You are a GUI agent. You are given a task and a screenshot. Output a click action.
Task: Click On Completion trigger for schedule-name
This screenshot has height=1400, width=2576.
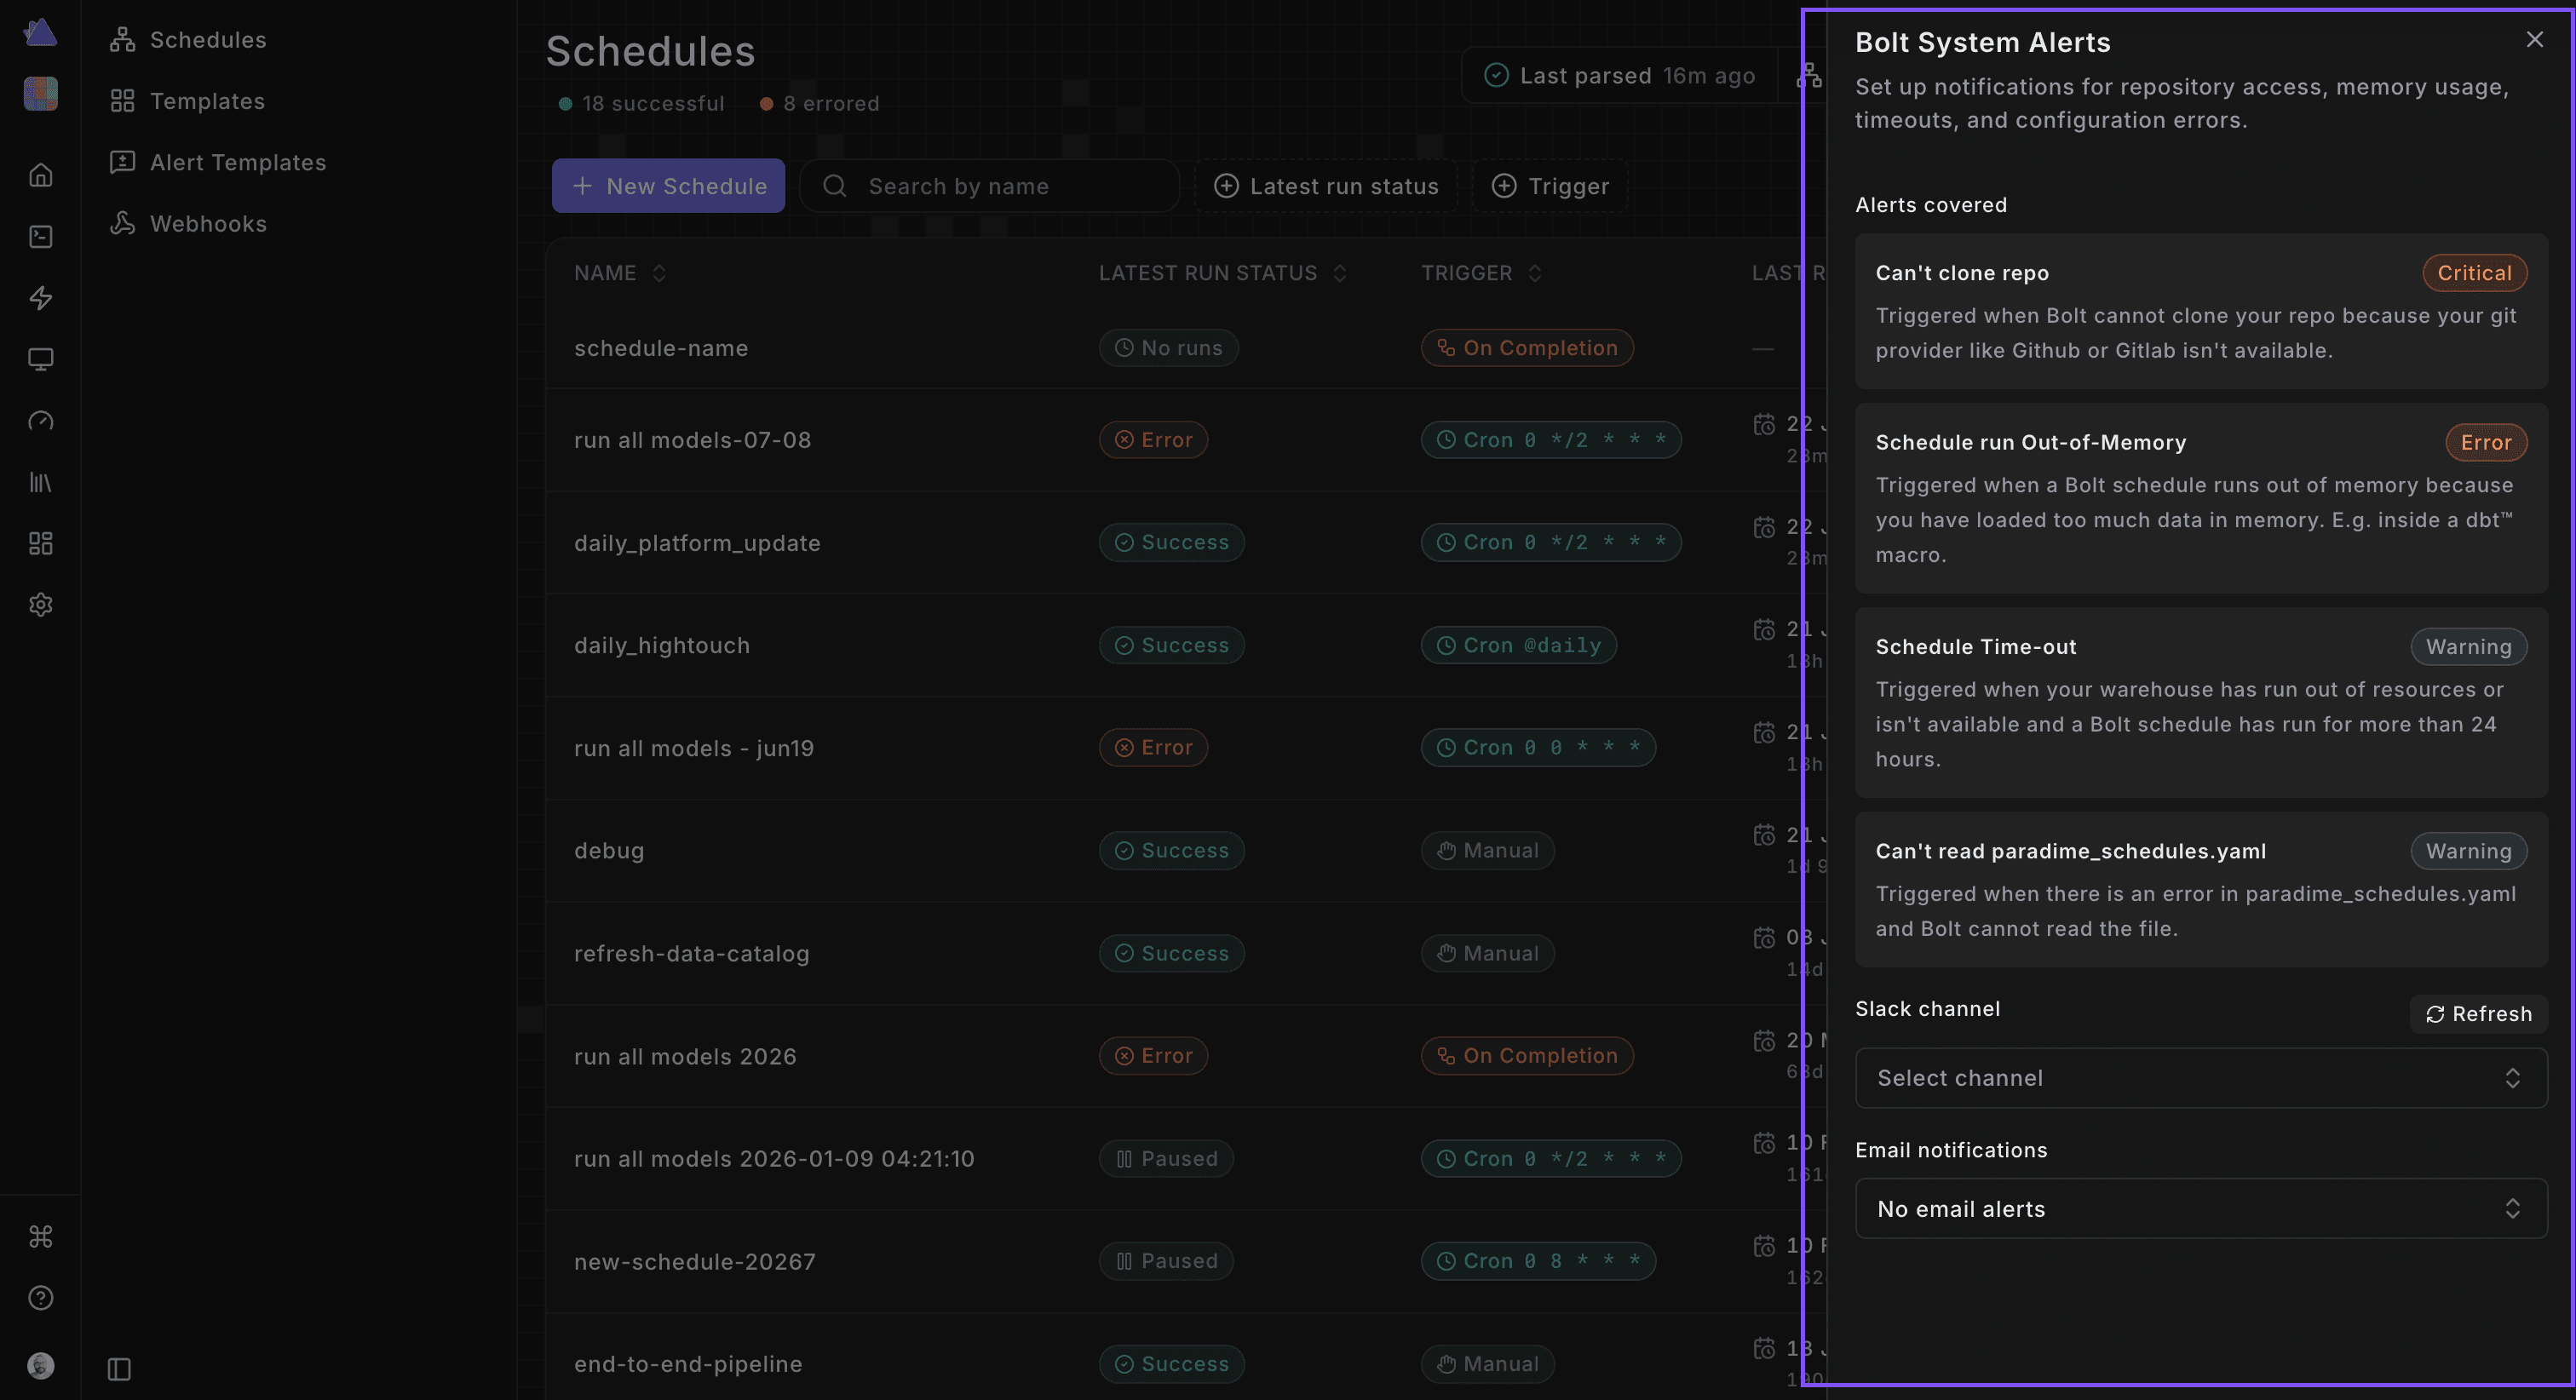click(x=1527, y=348)
